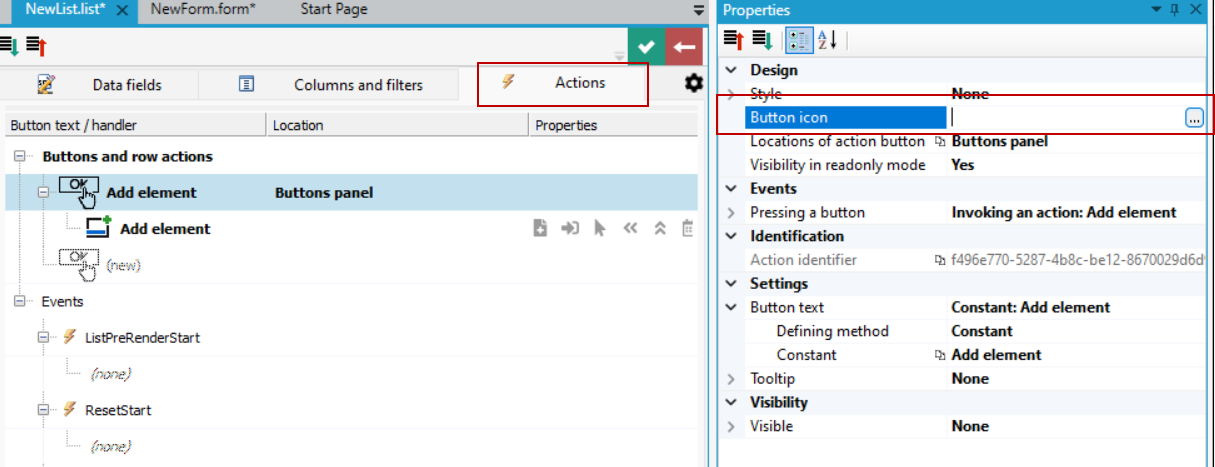Click the small icon beside Locations of action button
Viewport: 1215px width, 467px height.
[940, 141]
